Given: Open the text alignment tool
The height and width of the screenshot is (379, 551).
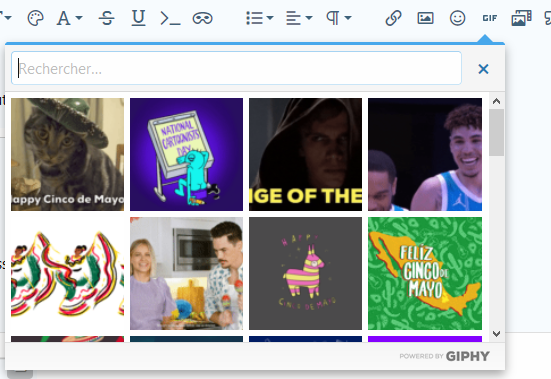Looking at the screenshot, I should 293,18.
